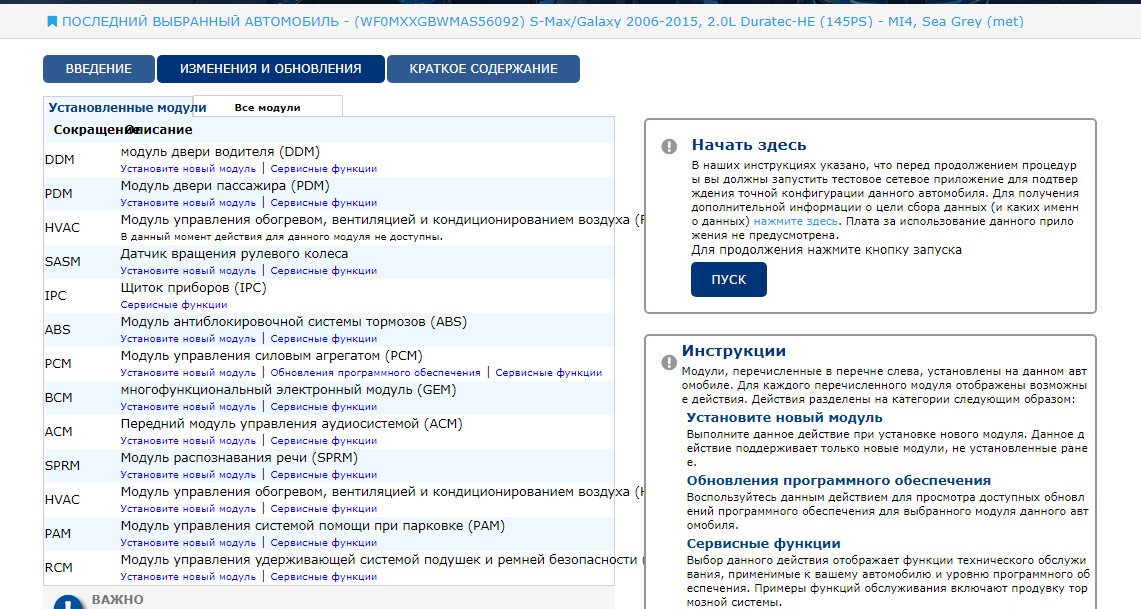Image resolution: width=1141 pixels, height=609 pixels.
Task: Open the ВВЕДЕНИЕ tab
Action: [x=98, y=69]
